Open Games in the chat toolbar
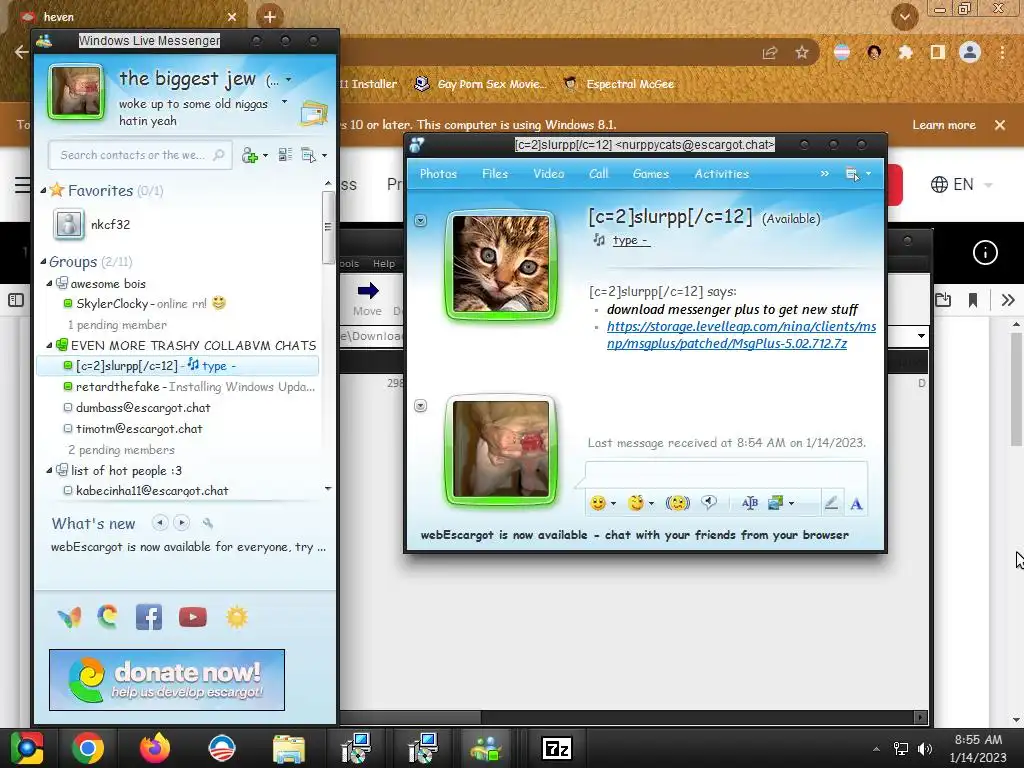Screen dimensions: 1024x768 click(x=650, y=174)
